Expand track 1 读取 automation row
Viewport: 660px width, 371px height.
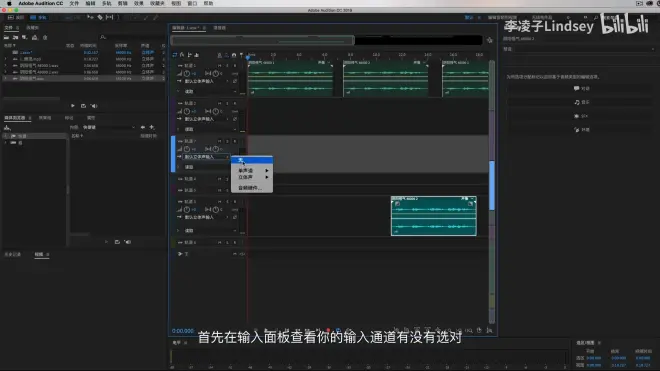coord(178,91)
